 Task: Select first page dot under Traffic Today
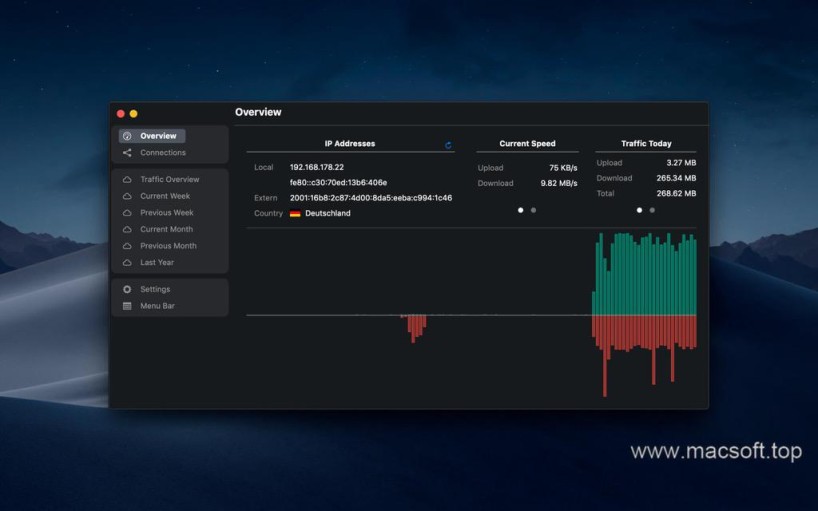click(639, 210)
